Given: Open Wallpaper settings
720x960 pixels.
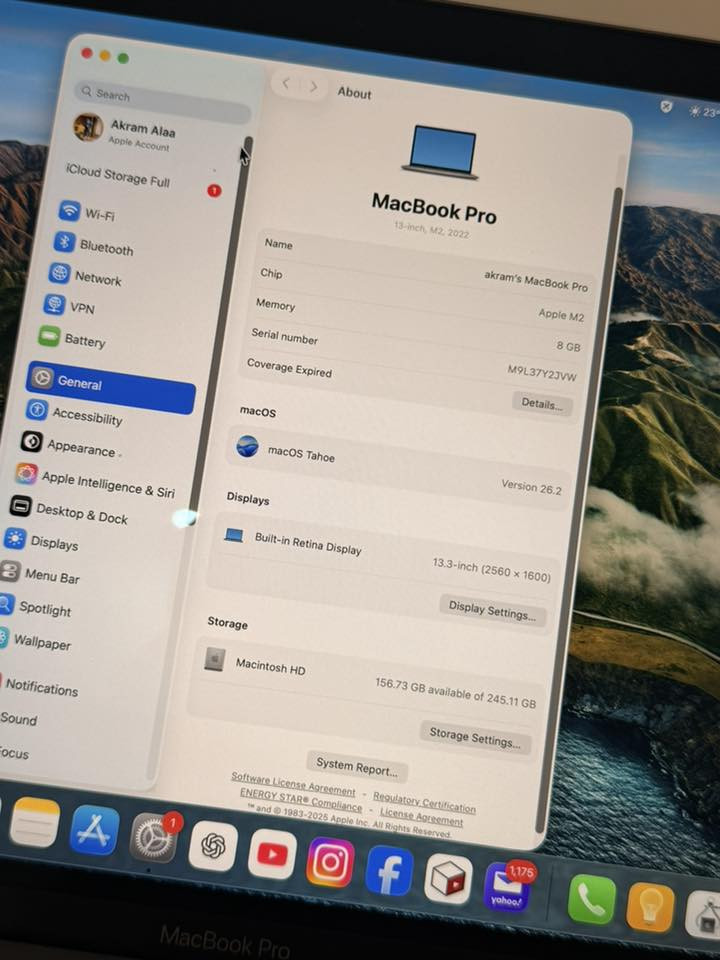Looking at the screenshot, I should [35, 640].
